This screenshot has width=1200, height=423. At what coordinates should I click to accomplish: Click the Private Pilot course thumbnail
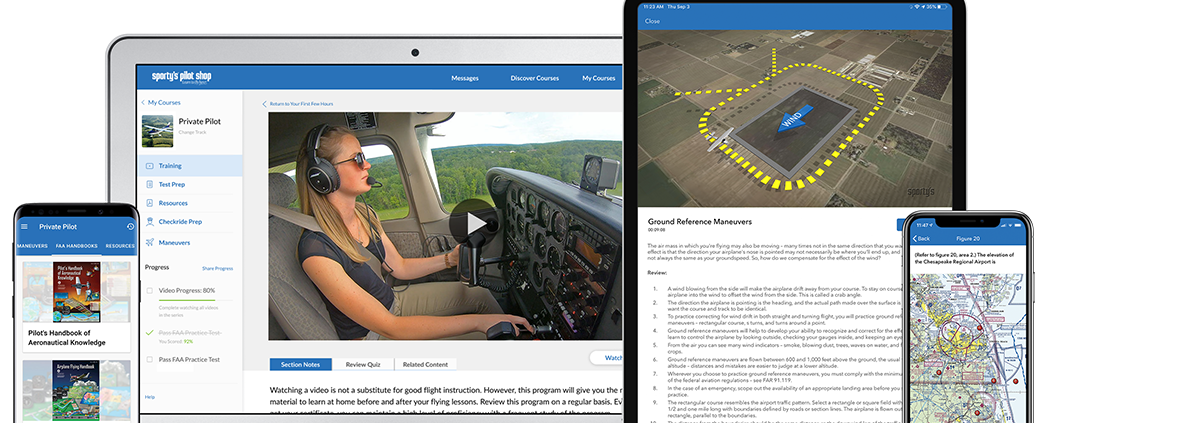pyautogui.click(x=157, y=130)
